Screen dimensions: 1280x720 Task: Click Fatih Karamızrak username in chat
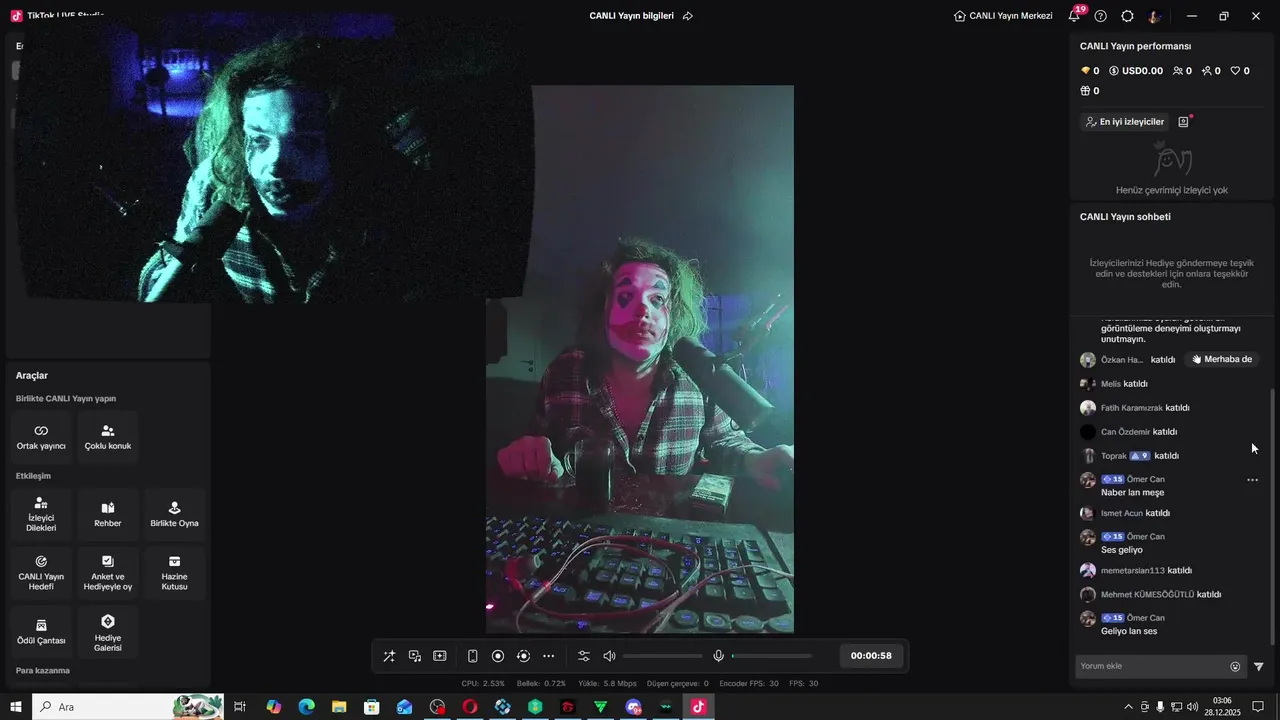[x=1132, y=408]
